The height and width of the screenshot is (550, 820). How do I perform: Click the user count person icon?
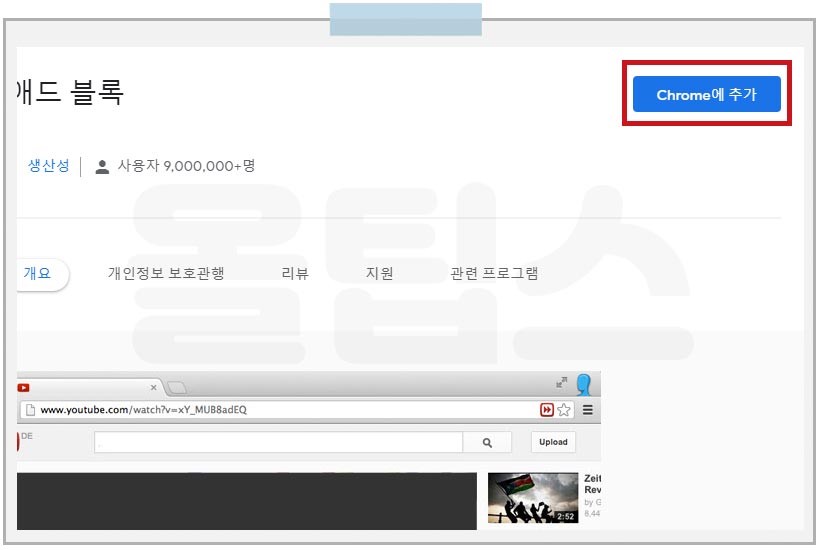coord(102,167)
